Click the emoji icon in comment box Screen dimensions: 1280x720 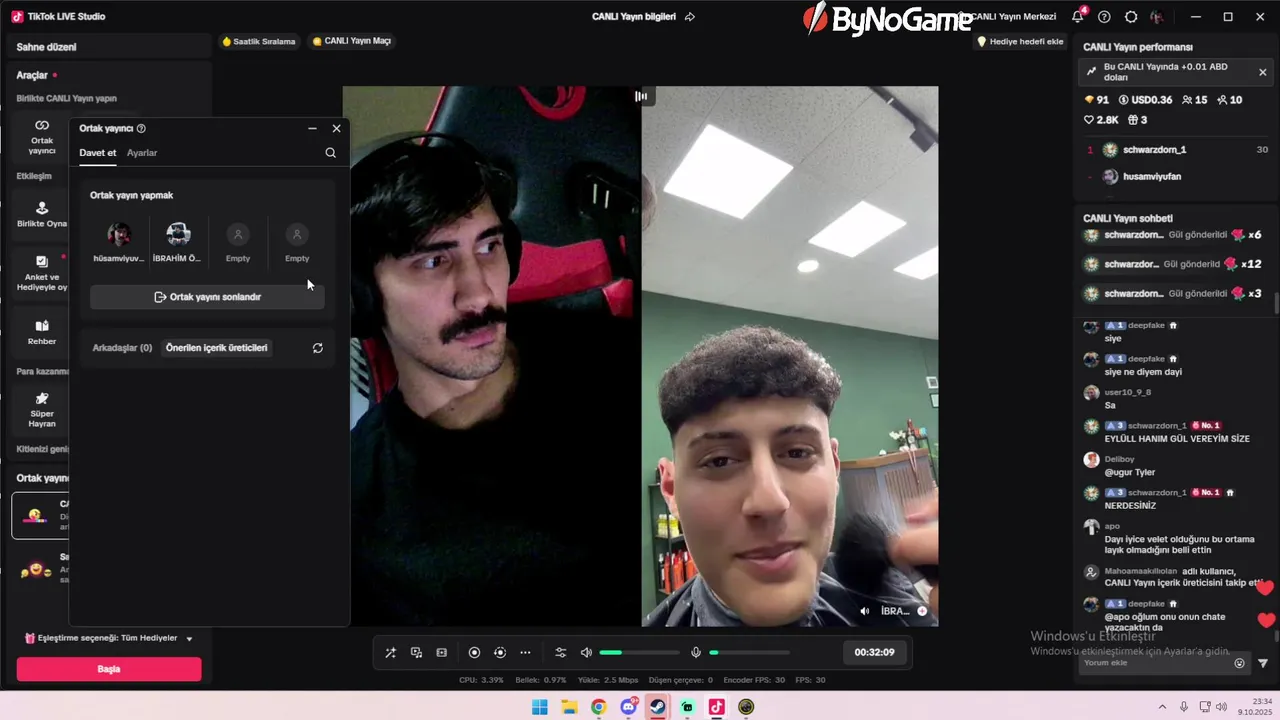click(1239, 663)
